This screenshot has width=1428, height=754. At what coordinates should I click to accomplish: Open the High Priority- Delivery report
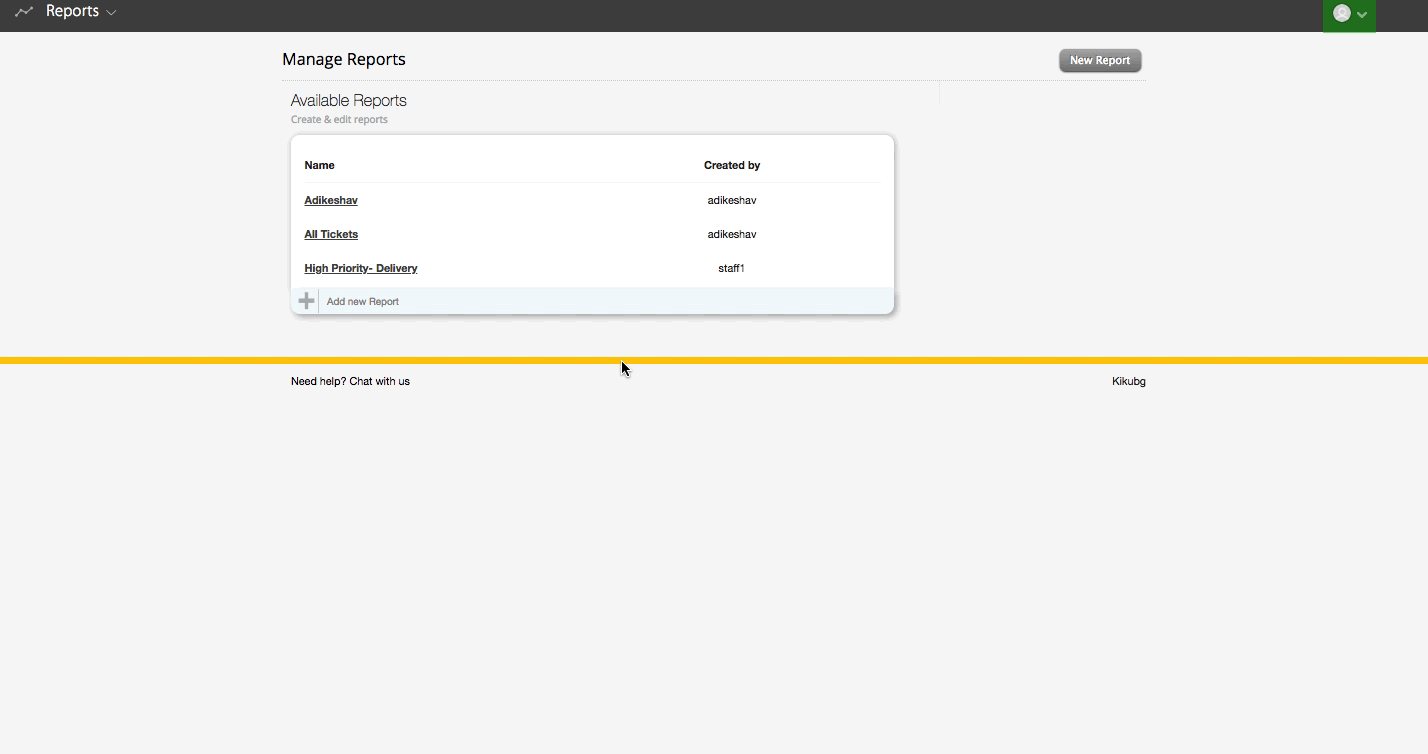(361, 268)
